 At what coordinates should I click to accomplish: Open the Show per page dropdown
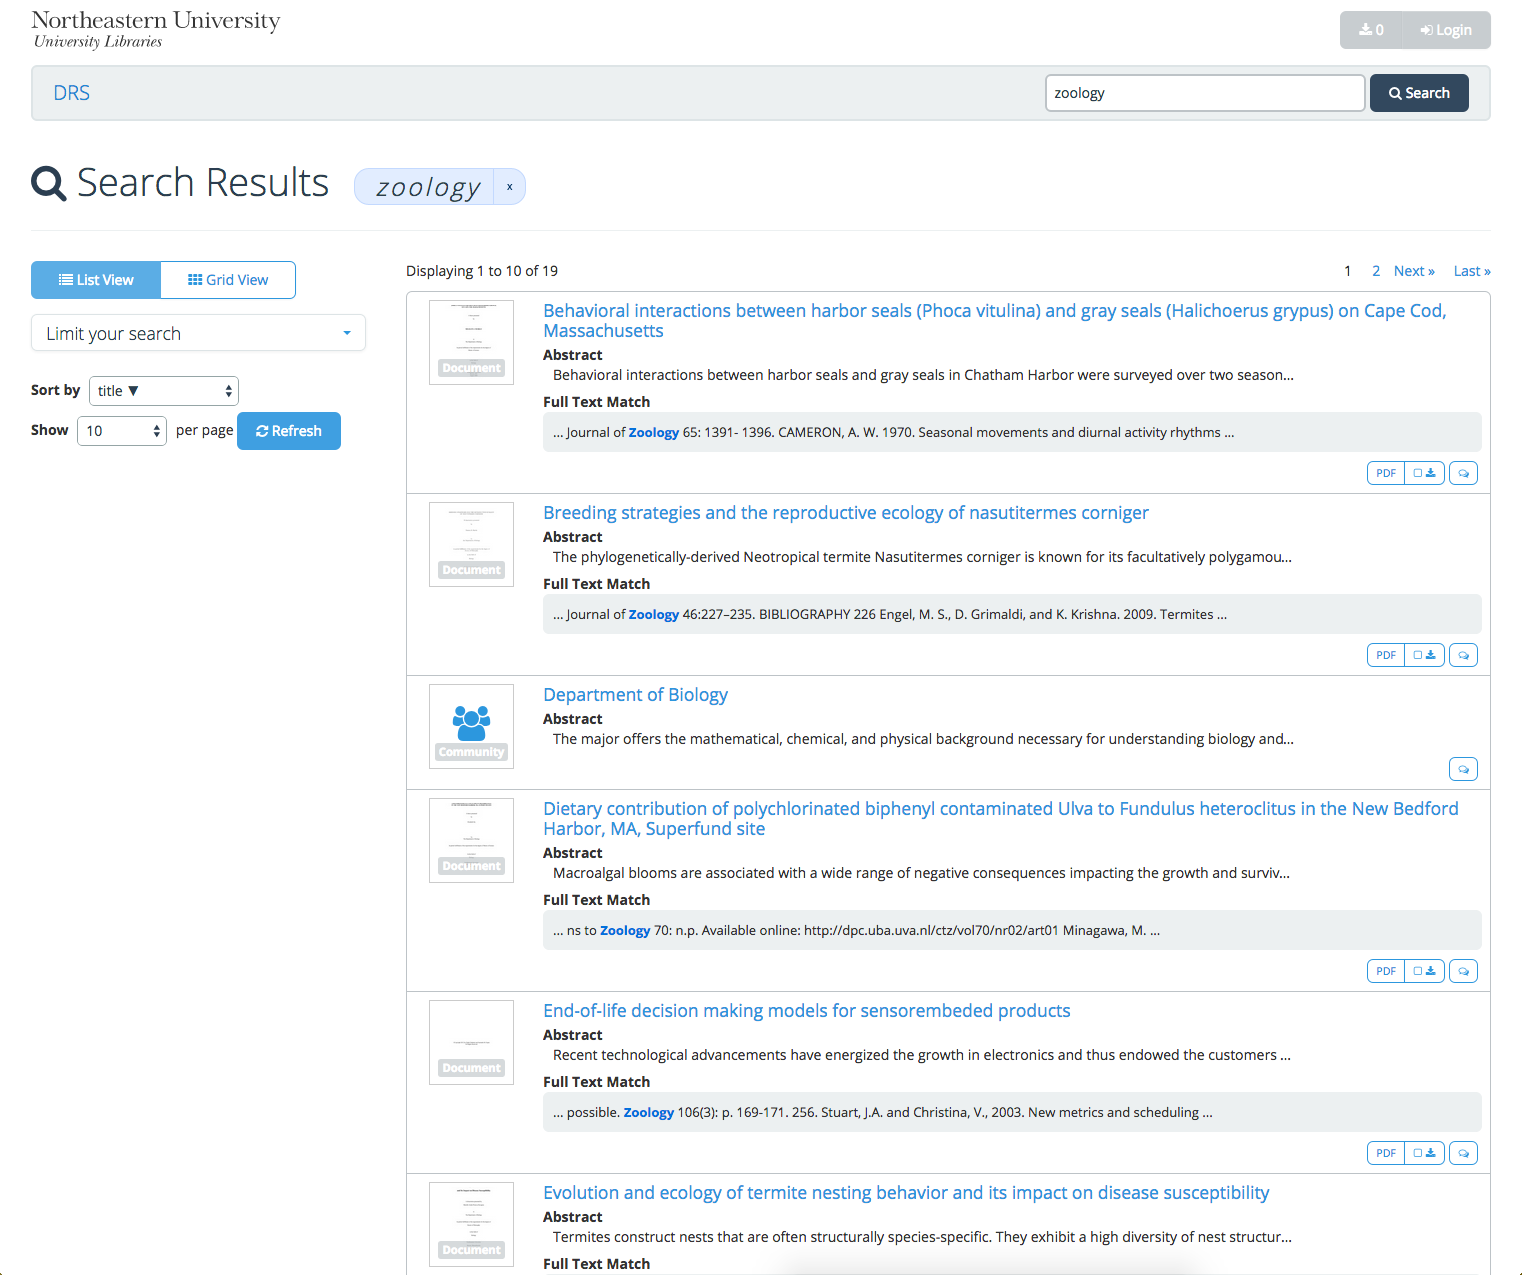[122, 431]
